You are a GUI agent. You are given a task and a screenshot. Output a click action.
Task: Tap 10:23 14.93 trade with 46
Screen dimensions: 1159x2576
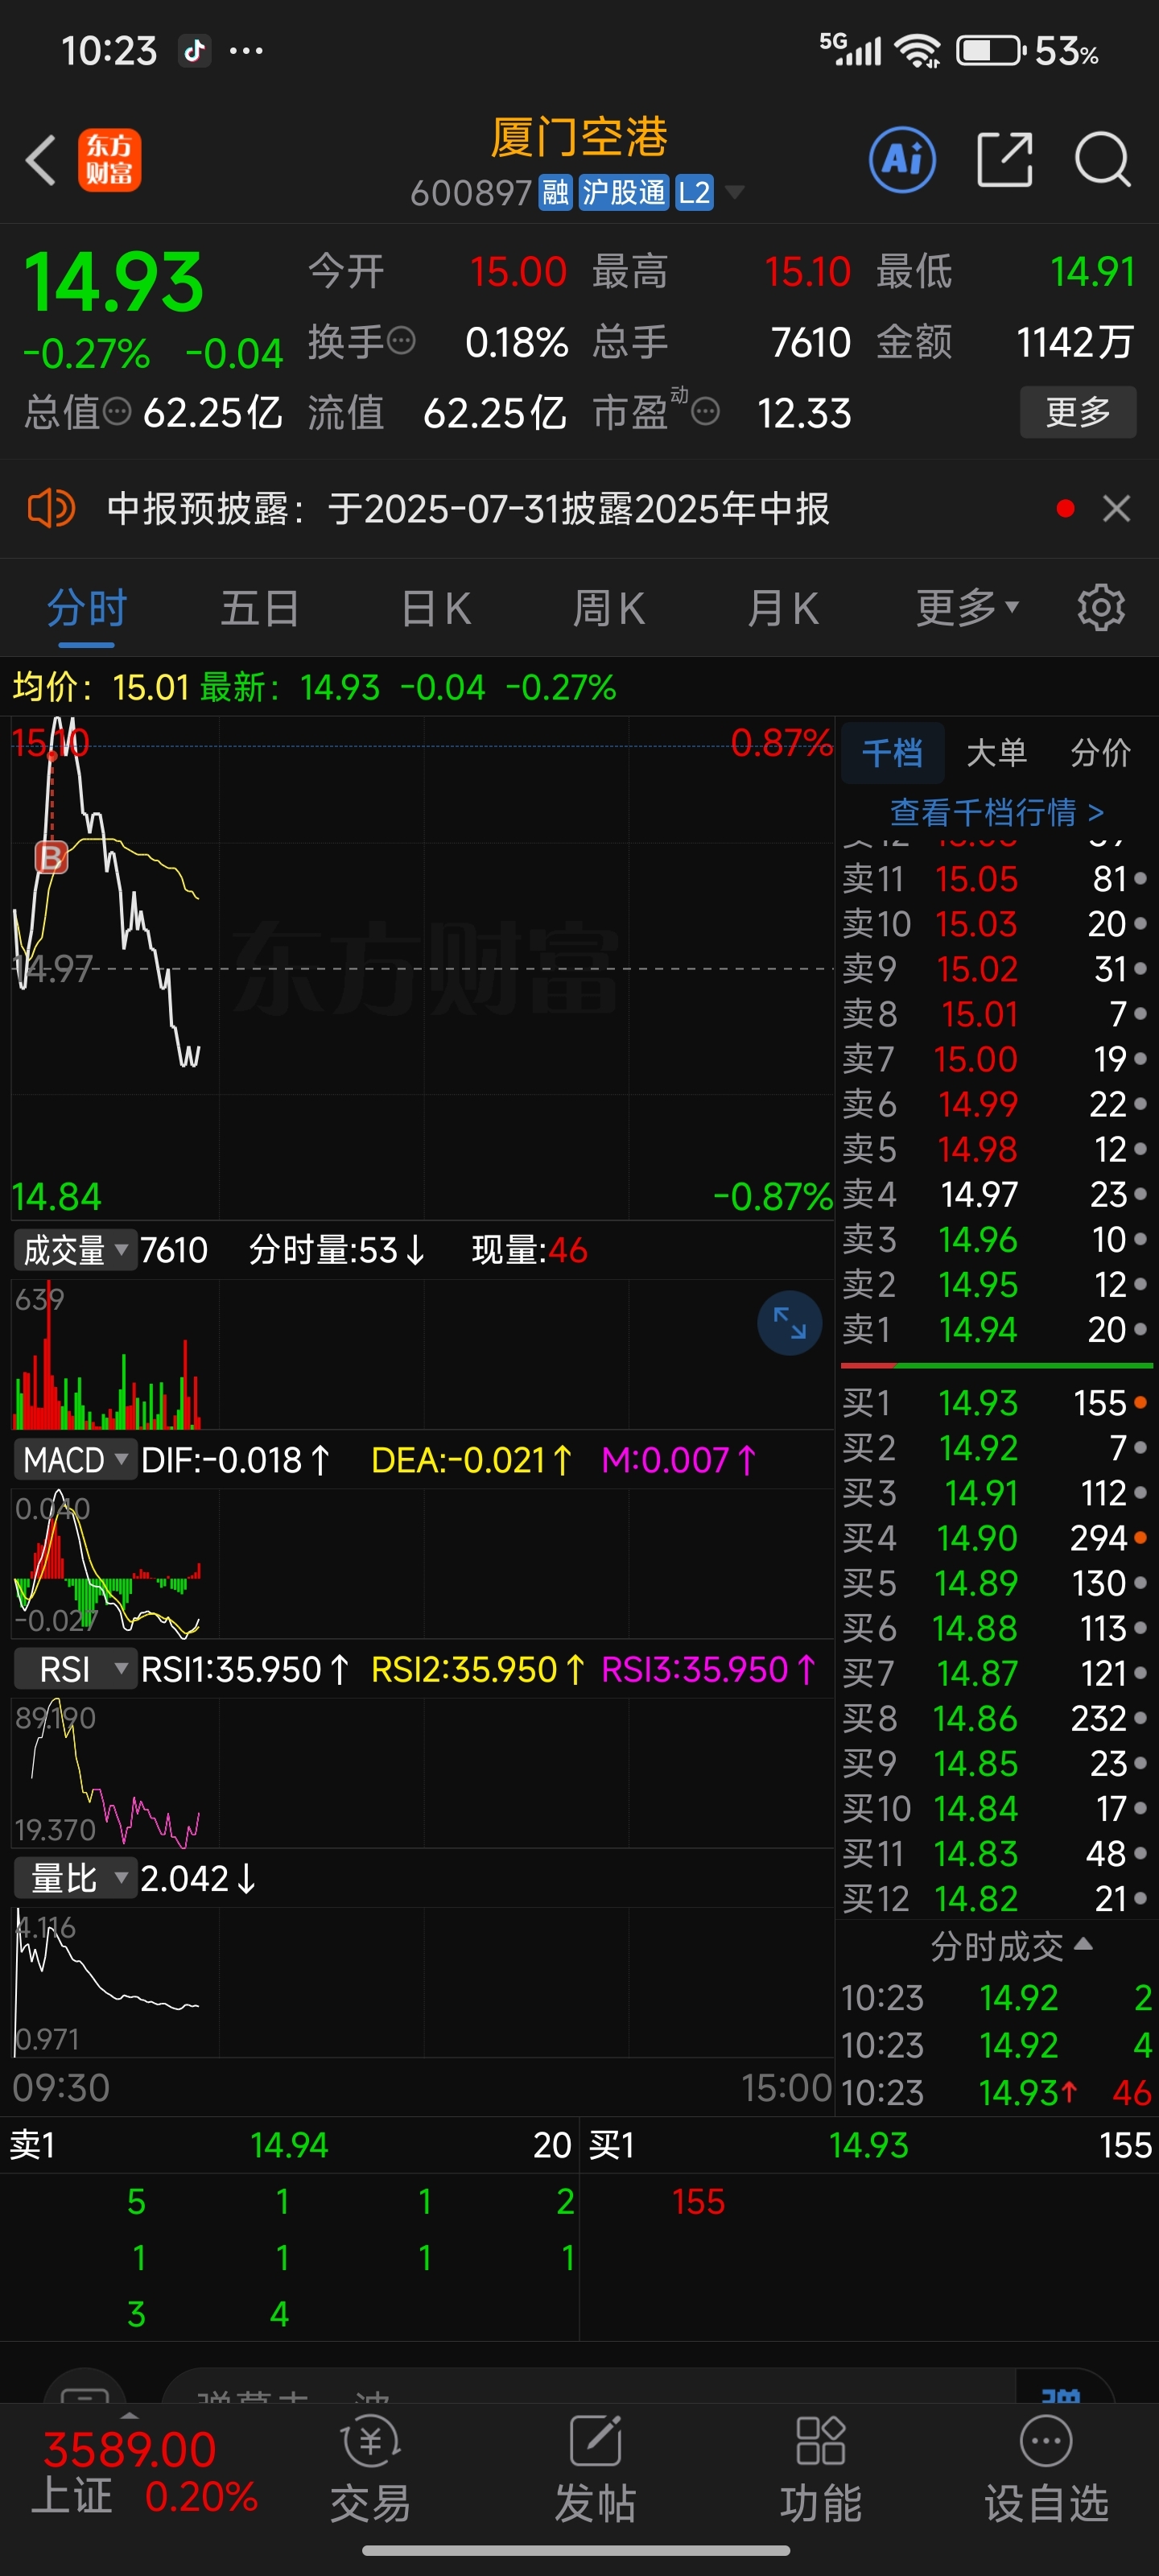click(997, 2092)
